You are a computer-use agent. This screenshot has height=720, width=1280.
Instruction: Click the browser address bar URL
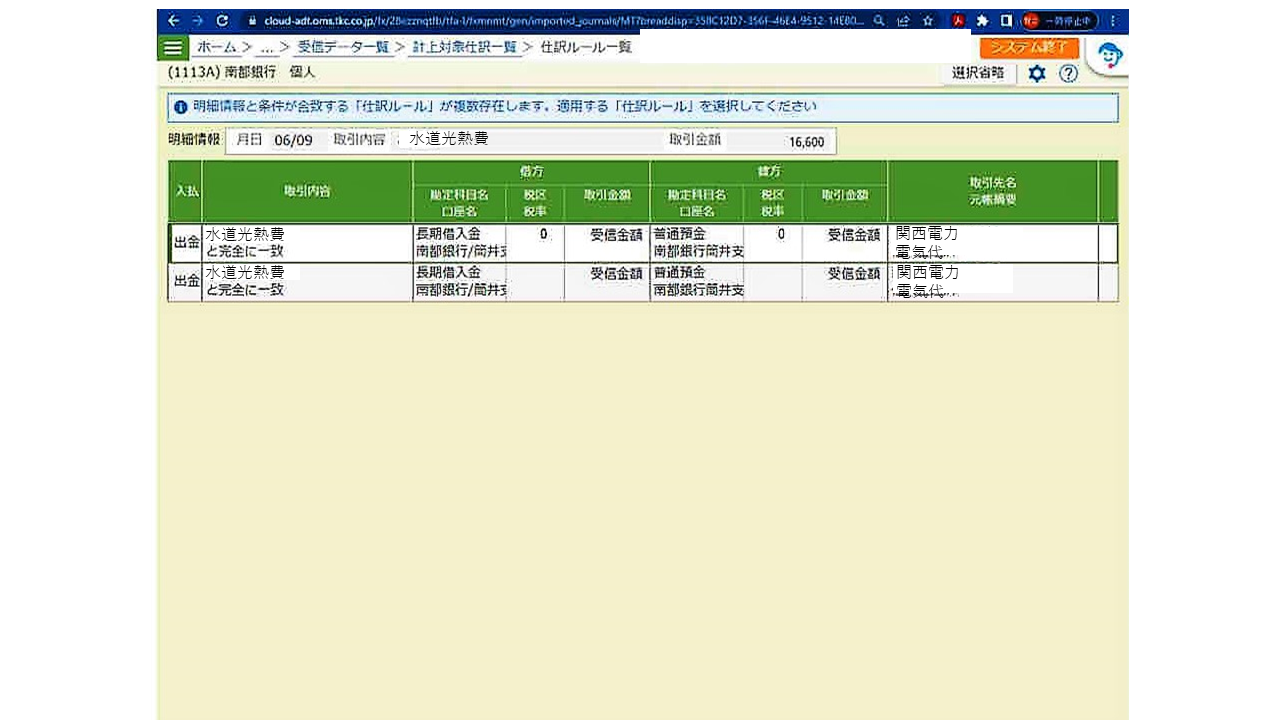tap(560, 20)
